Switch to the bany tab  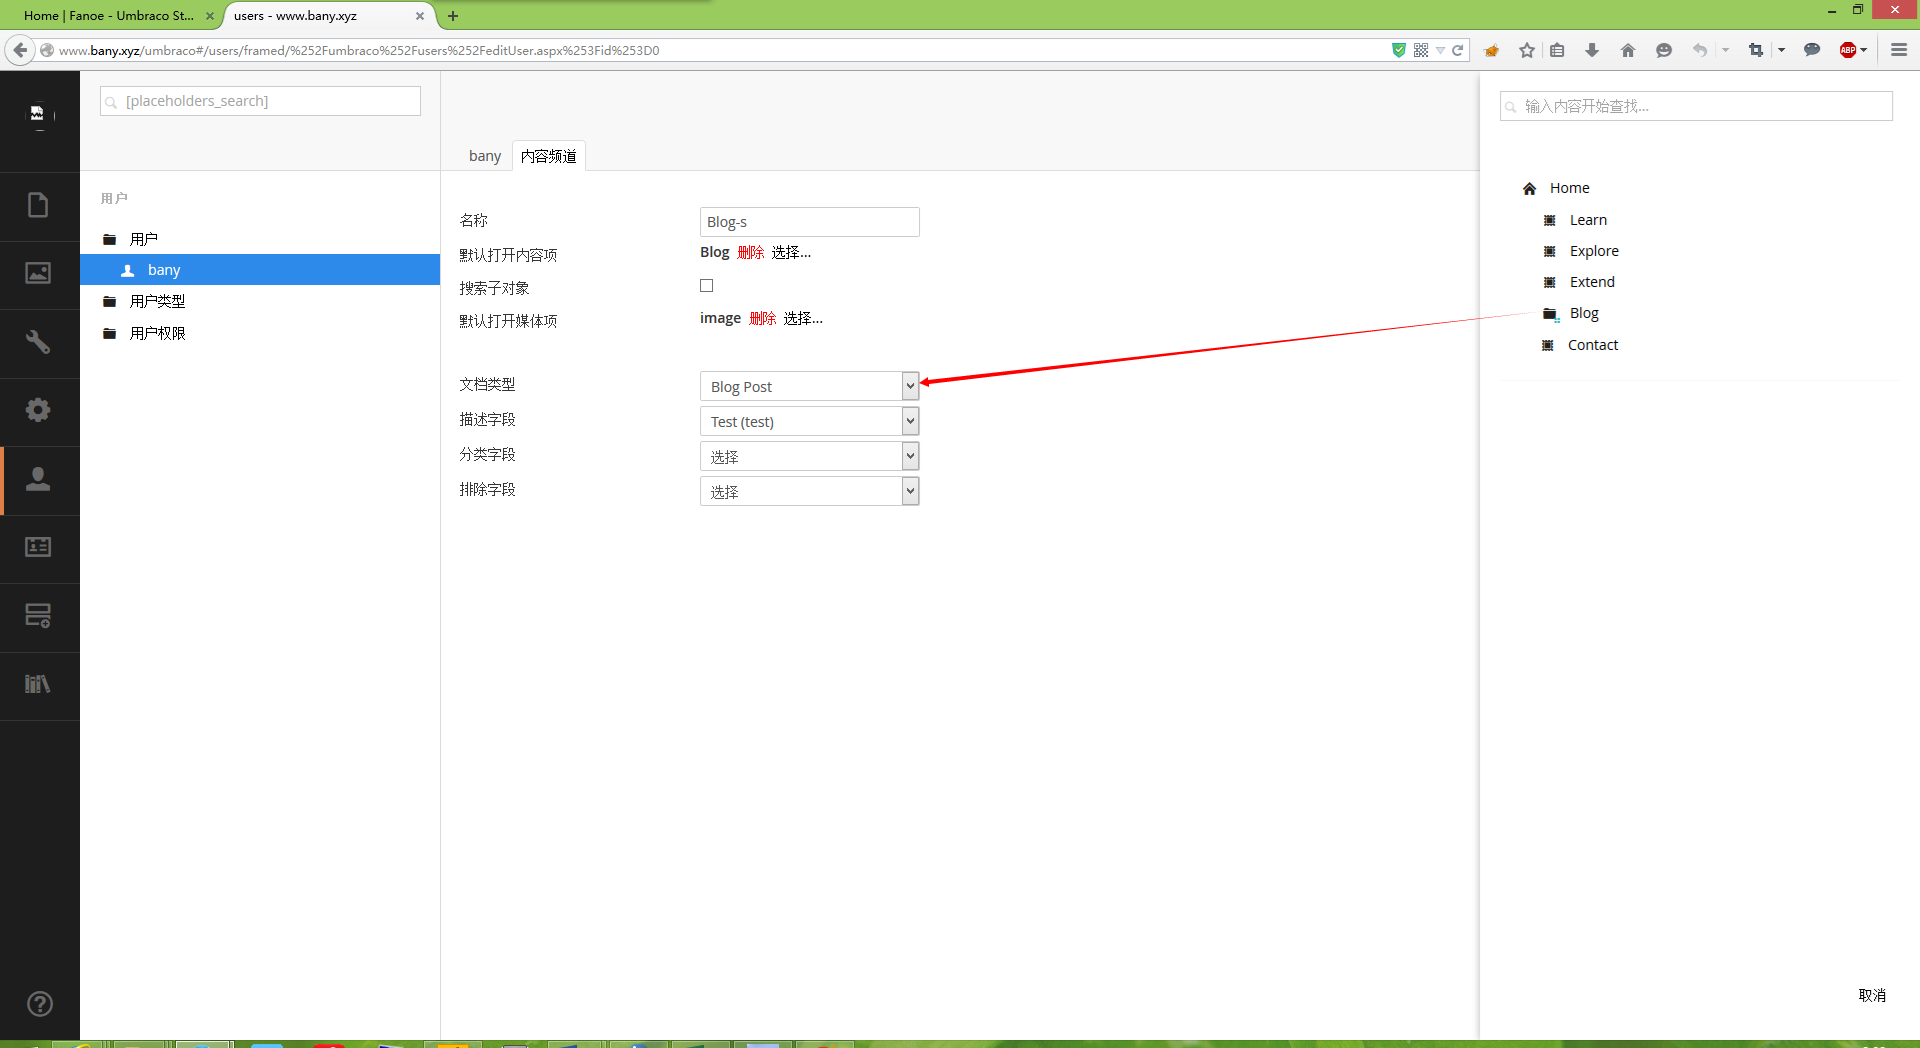(485, 156)
